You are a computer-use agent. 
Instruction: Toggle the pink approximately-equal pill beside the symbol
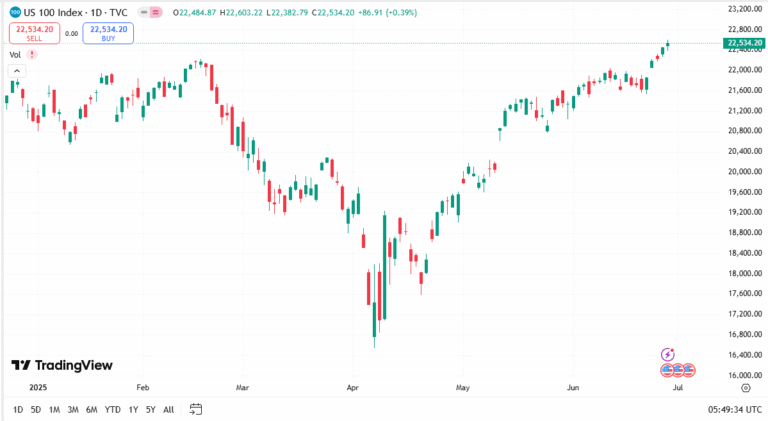click(x=158, y=12)
